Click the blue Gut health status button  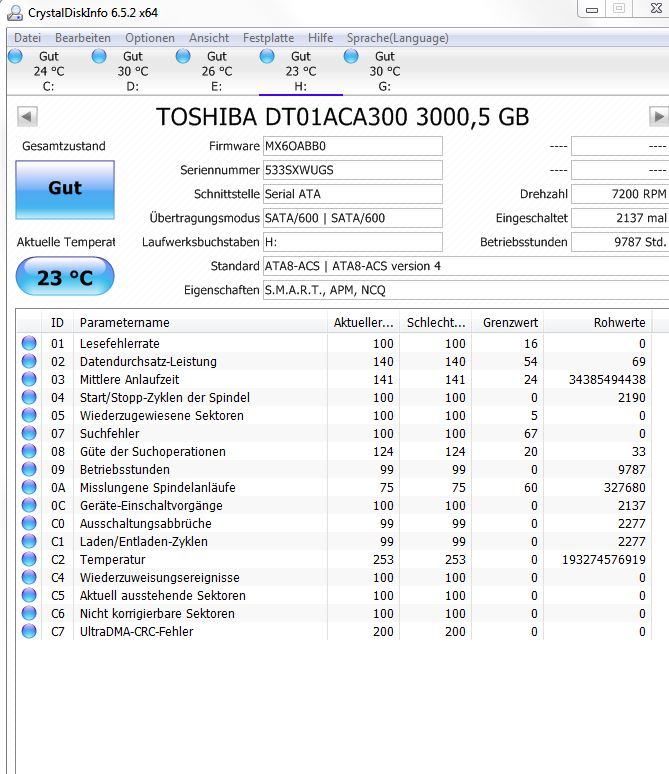tap(65, 190)
